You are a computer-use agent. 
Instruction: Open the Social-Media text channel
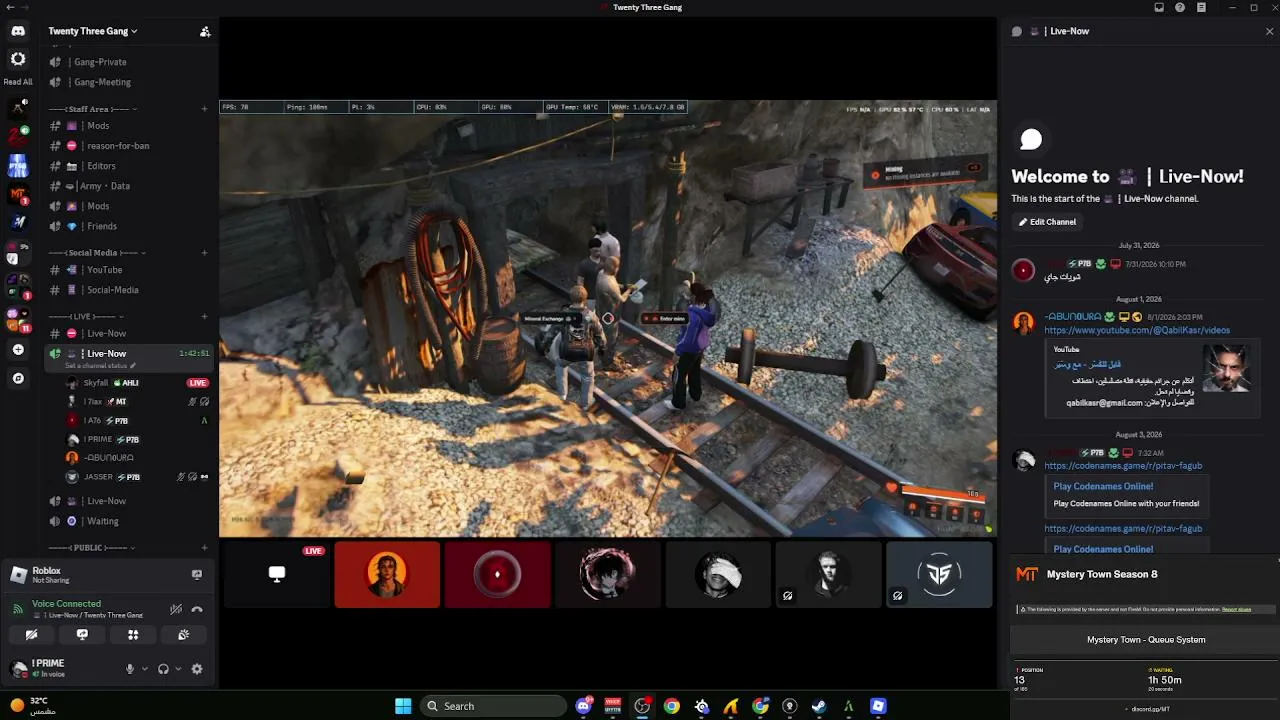[130, 290]
